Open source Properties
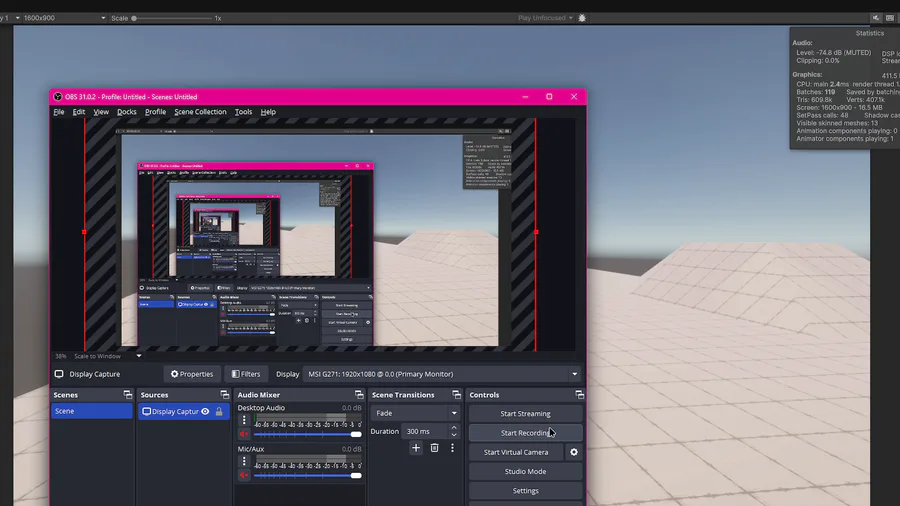This screenshot has height=506, width=900. pyautogui.click(x=192, y=374)
